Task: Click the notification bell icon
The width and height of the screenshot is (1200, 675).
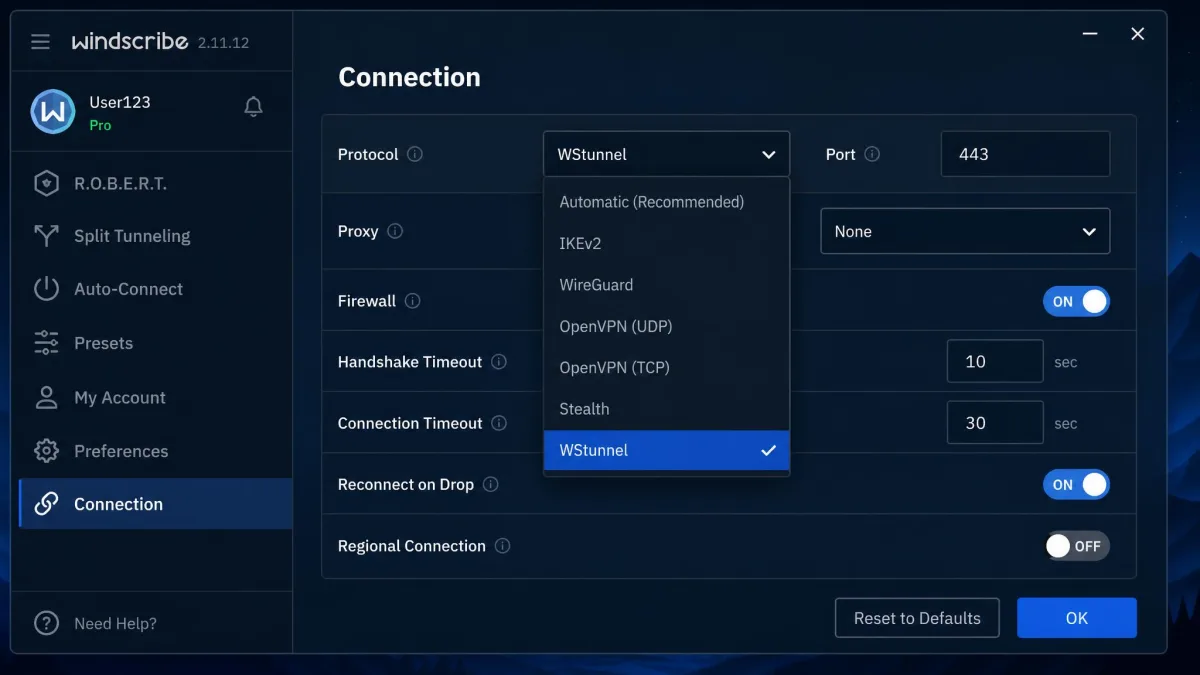Action: (254, 106)
